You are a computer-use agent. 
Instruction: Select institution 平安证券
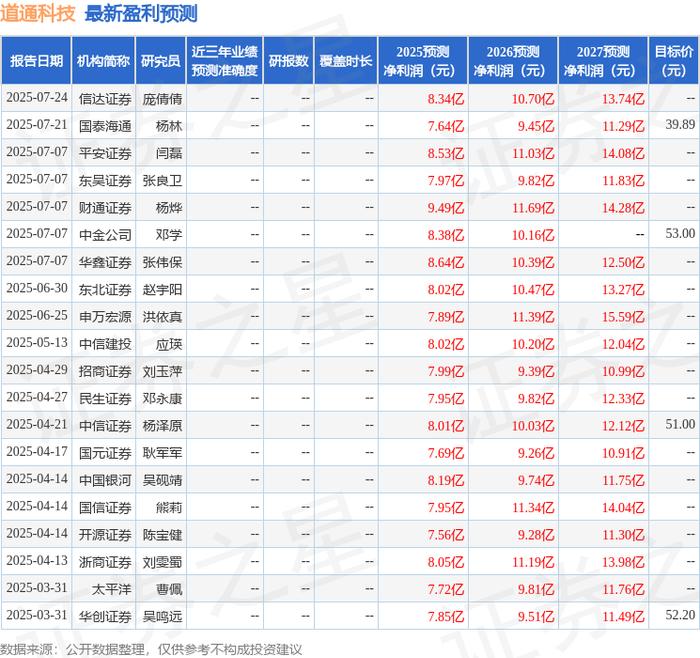(x=105, y=154)
